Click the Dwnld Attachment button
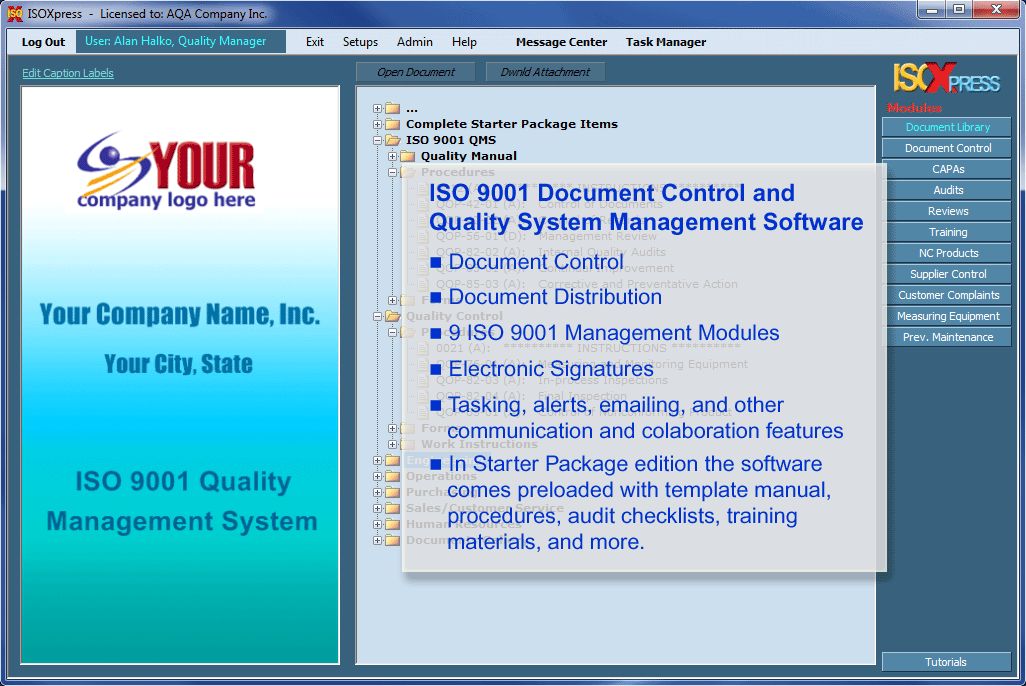The image size is (1026, 686). (545, 72)
